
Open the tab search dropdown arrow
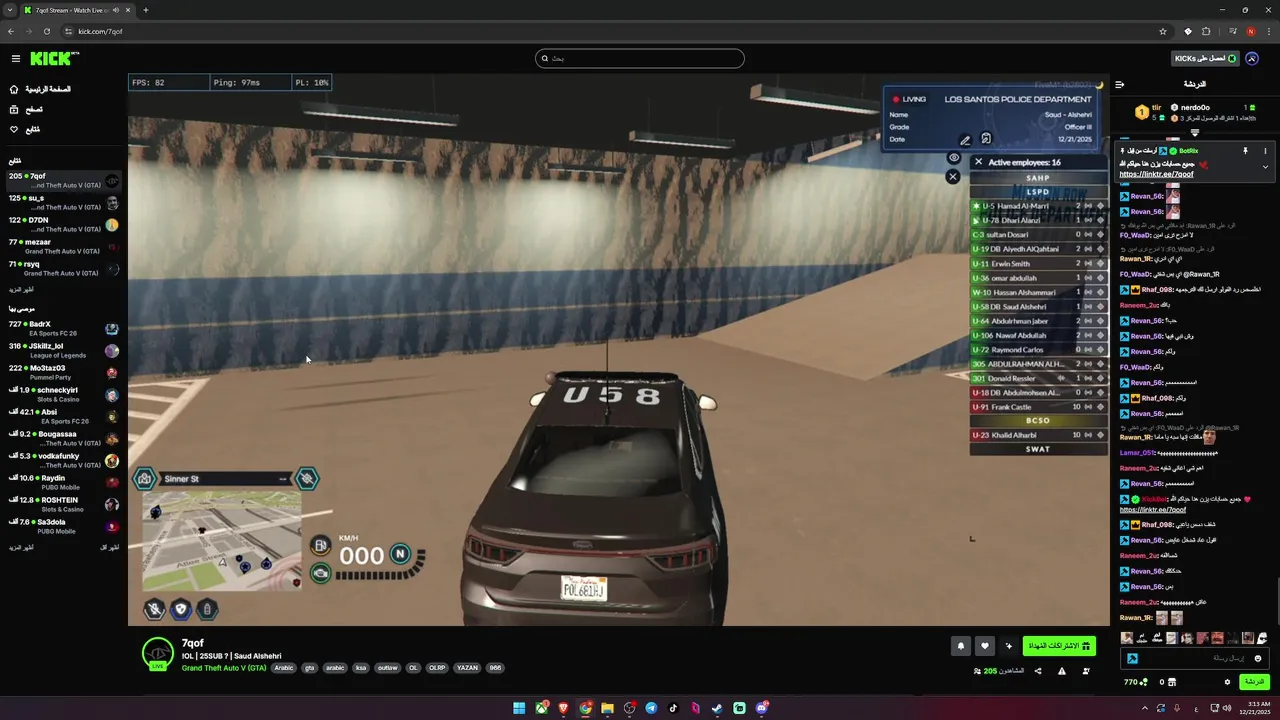pyautogui.click(x=10, y=10)
